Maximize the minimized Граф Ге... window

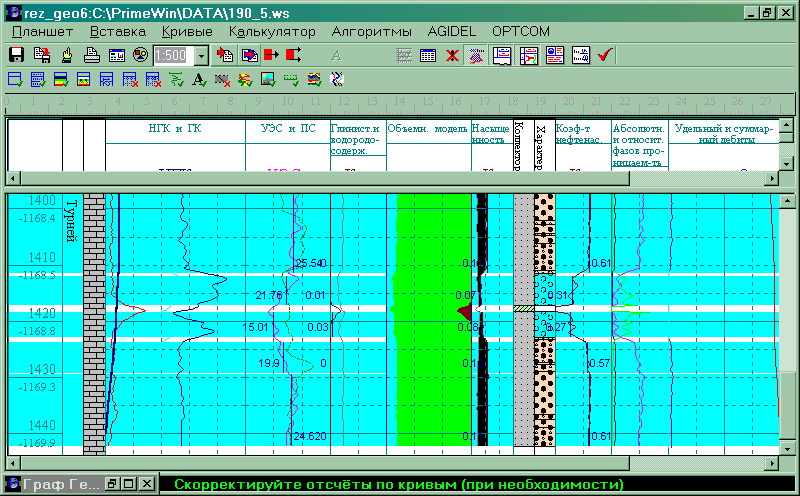129,483
